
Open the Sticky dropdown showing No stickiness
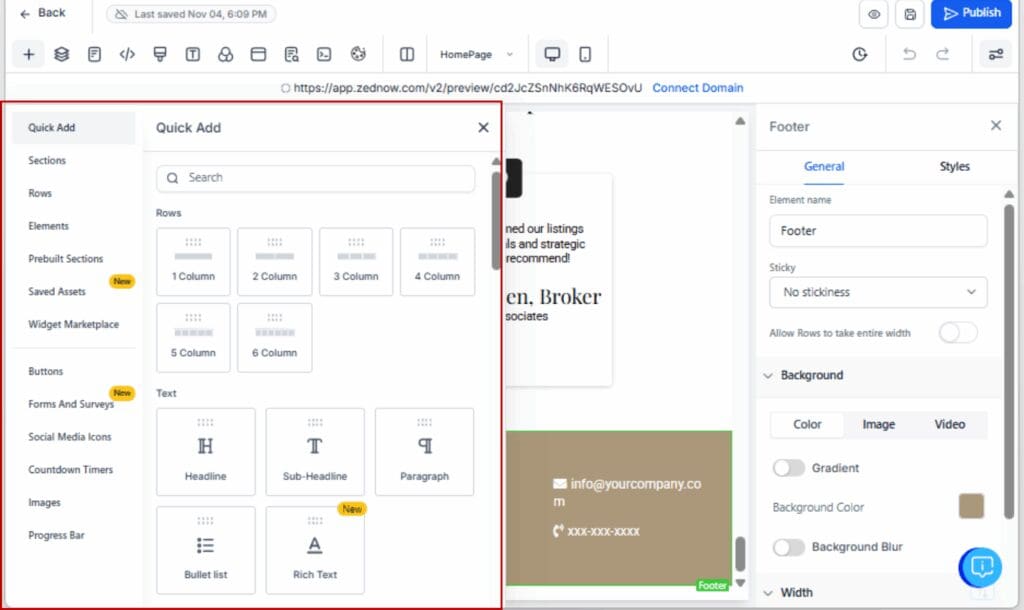tap(877, 292)
